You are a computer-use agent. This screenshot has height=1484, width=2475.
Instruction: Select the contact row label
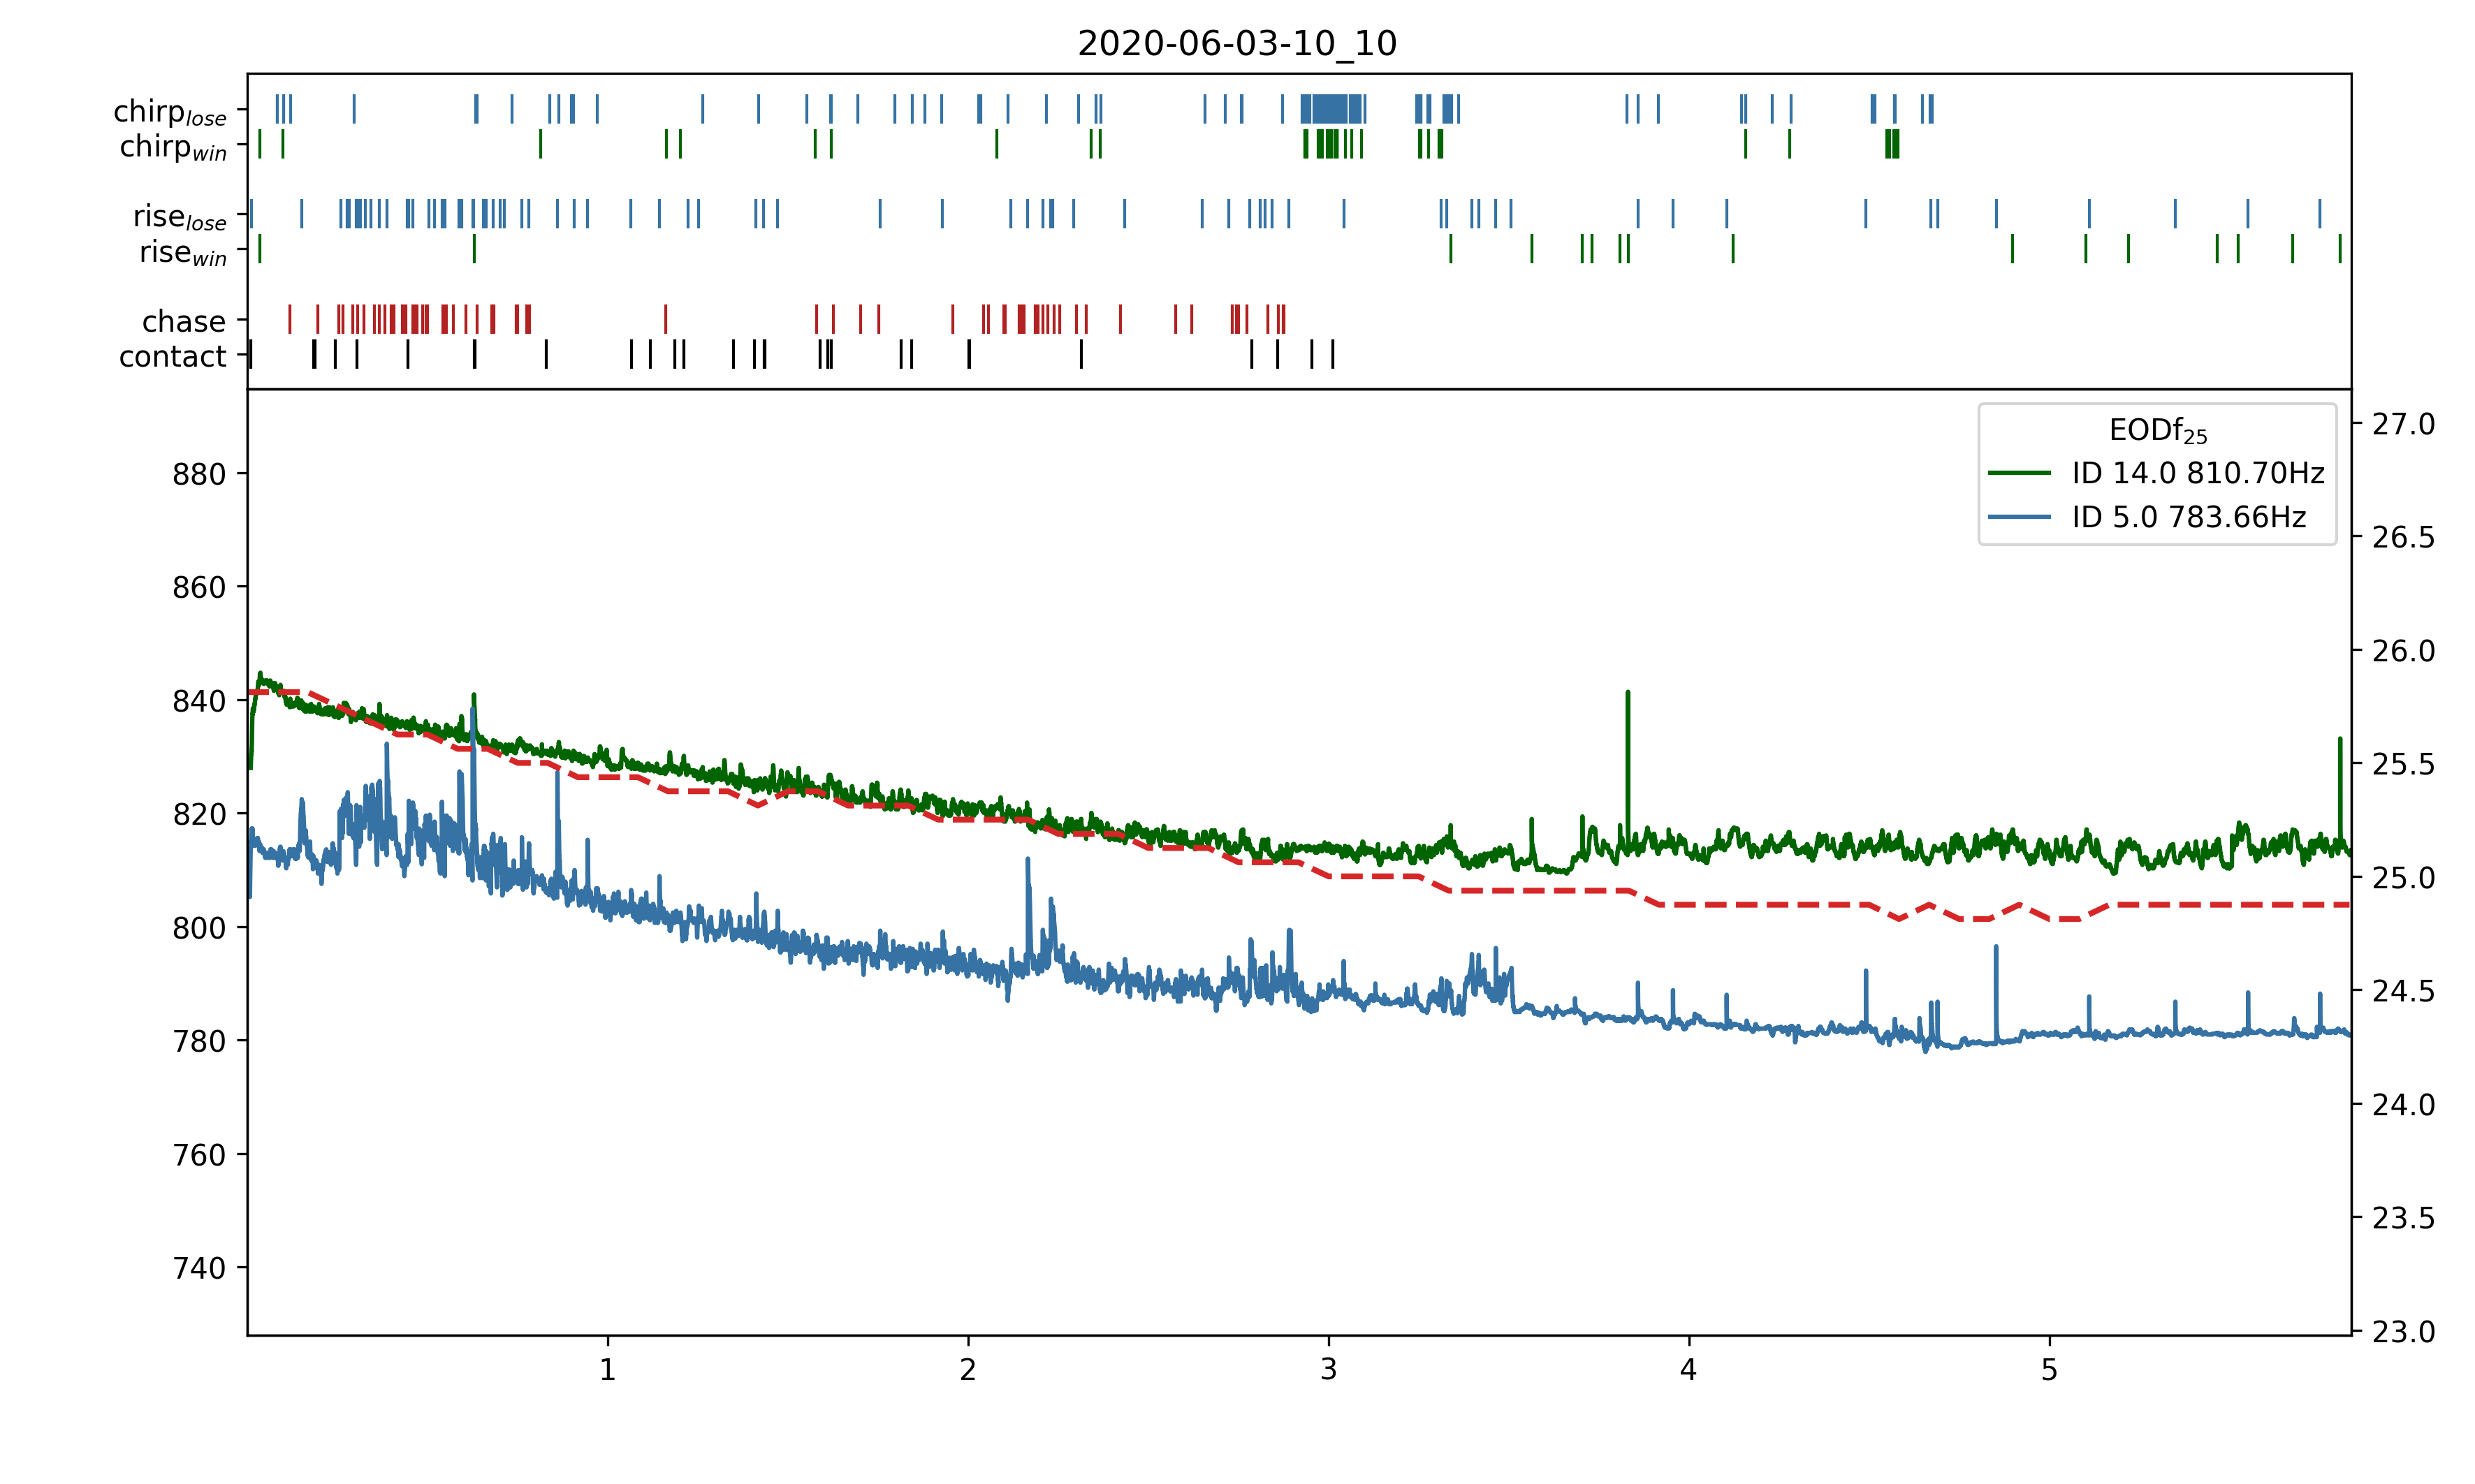(x=173, y=356)
